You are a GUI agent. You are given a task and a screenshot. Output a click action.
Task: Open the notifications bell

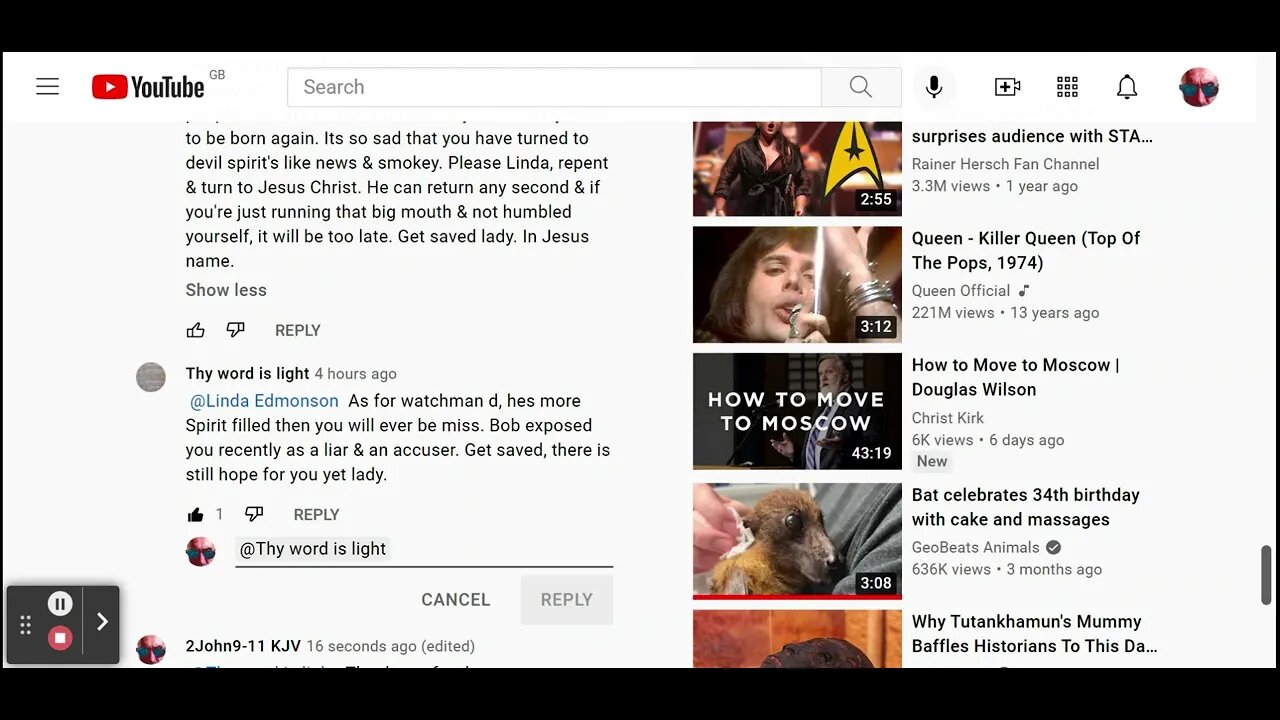pos(1127,87)
